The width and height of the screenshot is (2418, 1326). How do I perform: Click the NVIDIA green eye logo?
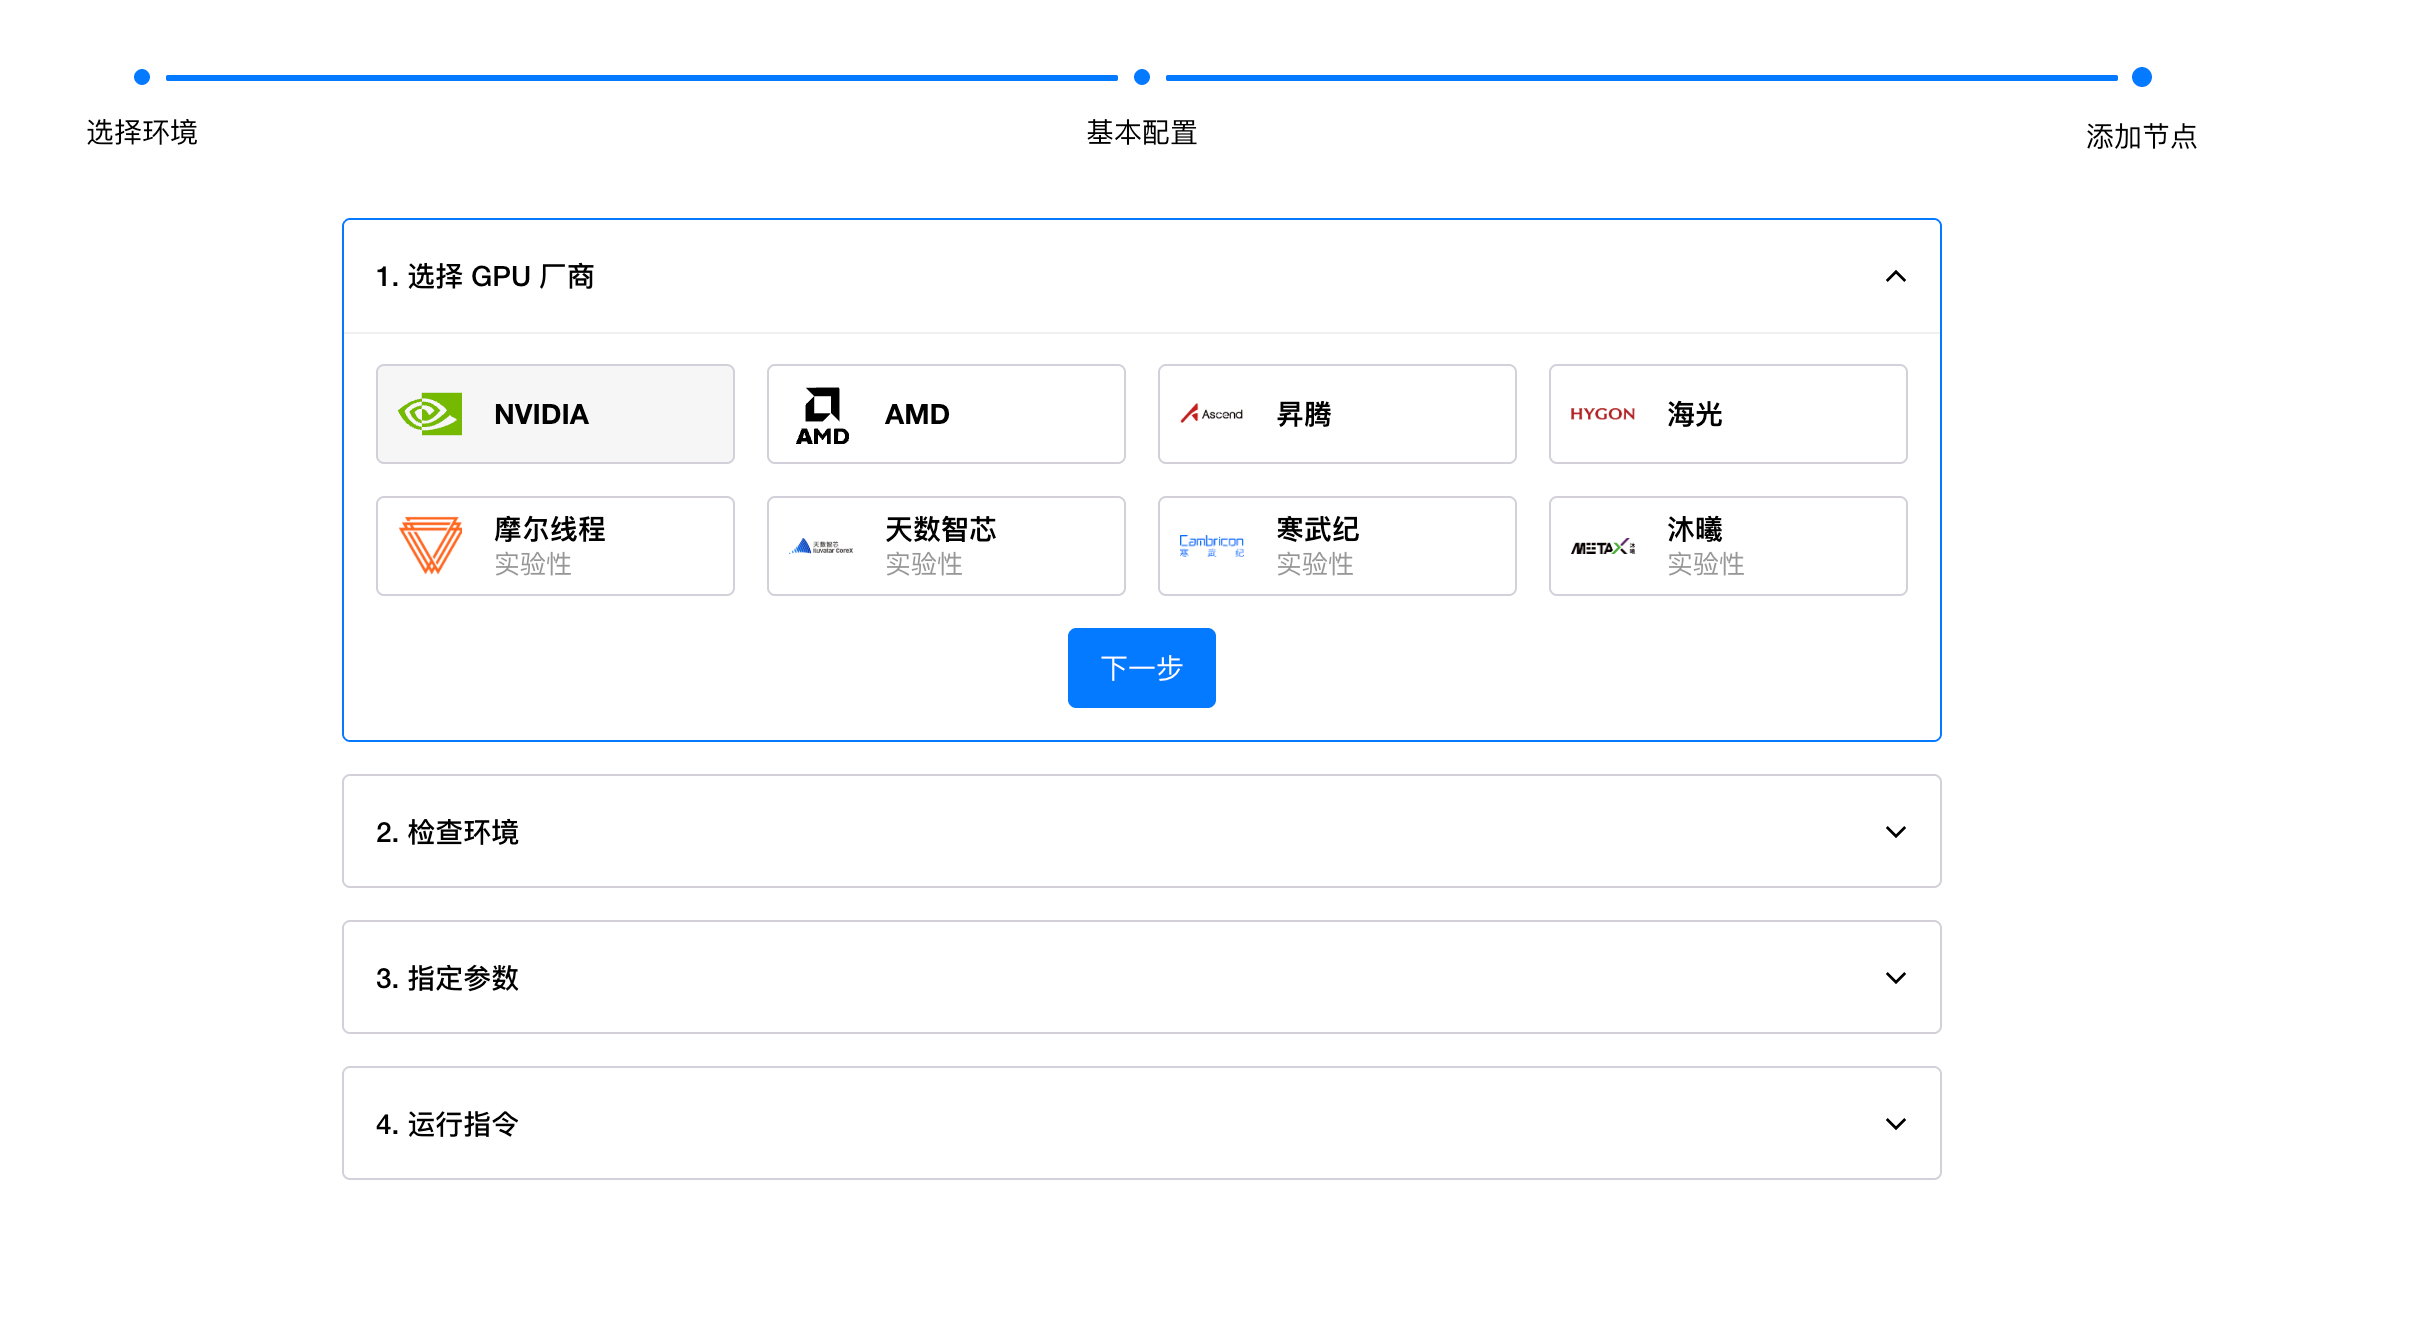click(x=430, y=414)
